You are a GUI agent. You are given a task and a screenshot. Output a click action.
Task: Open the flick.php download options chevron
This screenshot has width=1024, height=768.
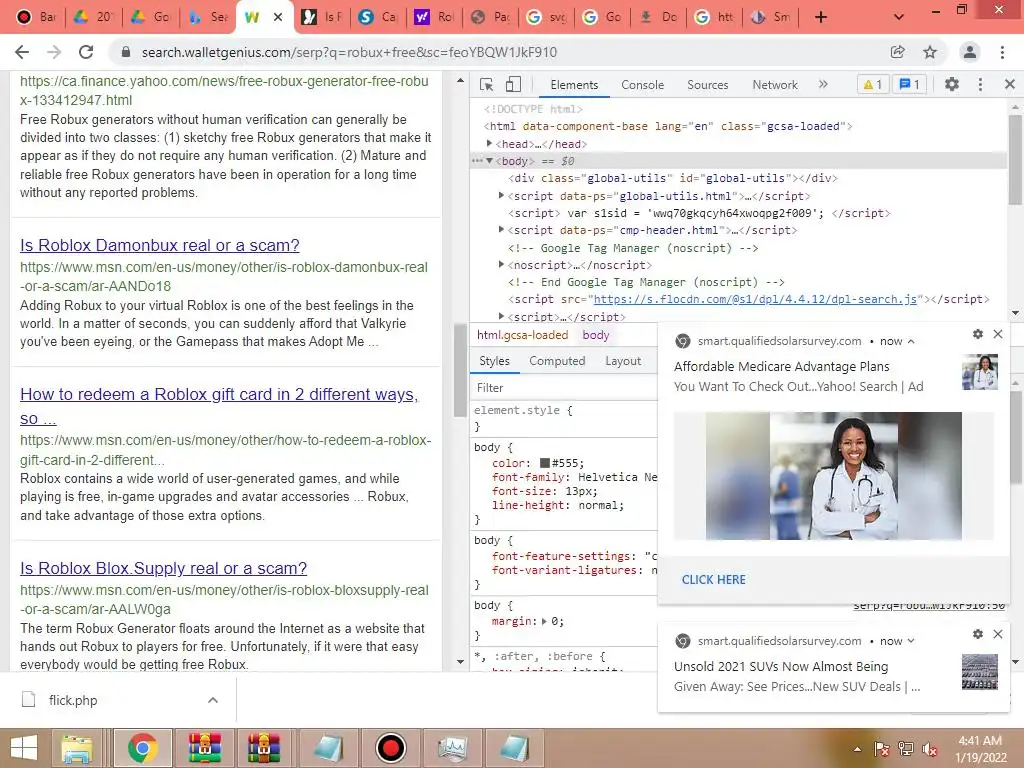213,700
